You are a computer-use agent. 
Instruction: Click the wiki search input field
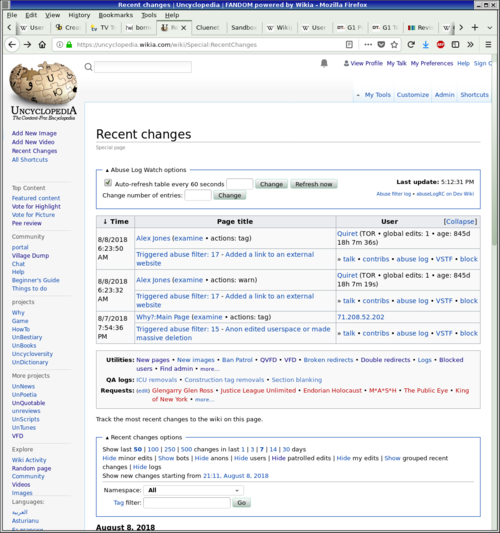(x=143, y=67)
